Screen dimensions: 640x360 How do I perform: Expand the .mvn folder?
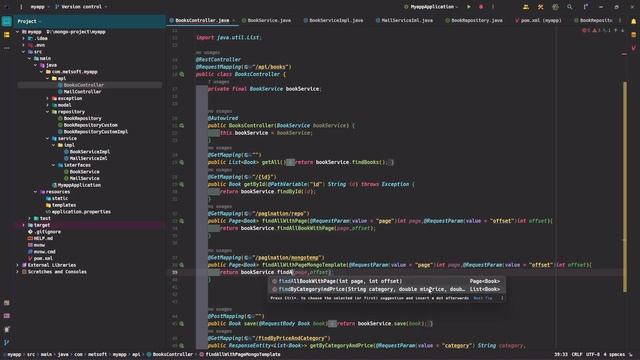(x=24, y=45)
